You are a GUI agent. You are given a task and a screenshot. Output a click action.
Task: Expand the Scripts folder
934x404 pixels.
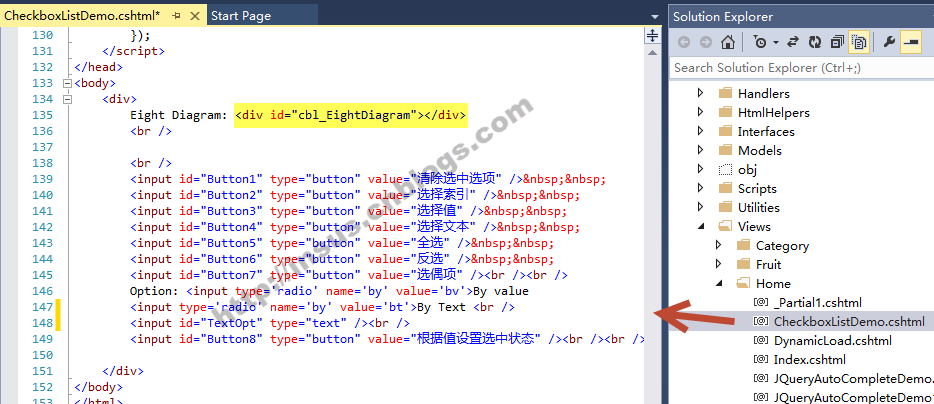click(700, 189)
